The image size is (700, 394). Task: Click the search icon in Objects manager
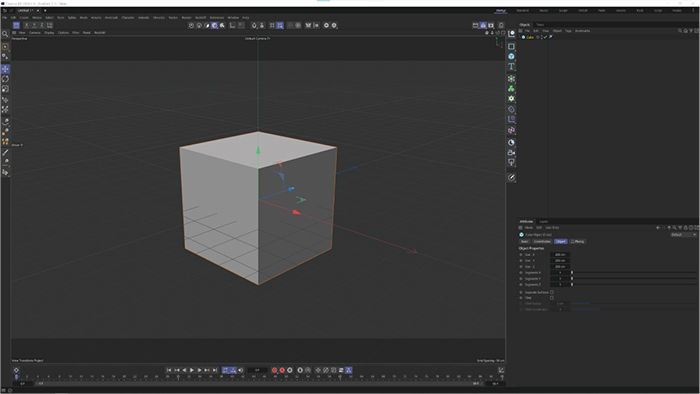click(680, 31)
